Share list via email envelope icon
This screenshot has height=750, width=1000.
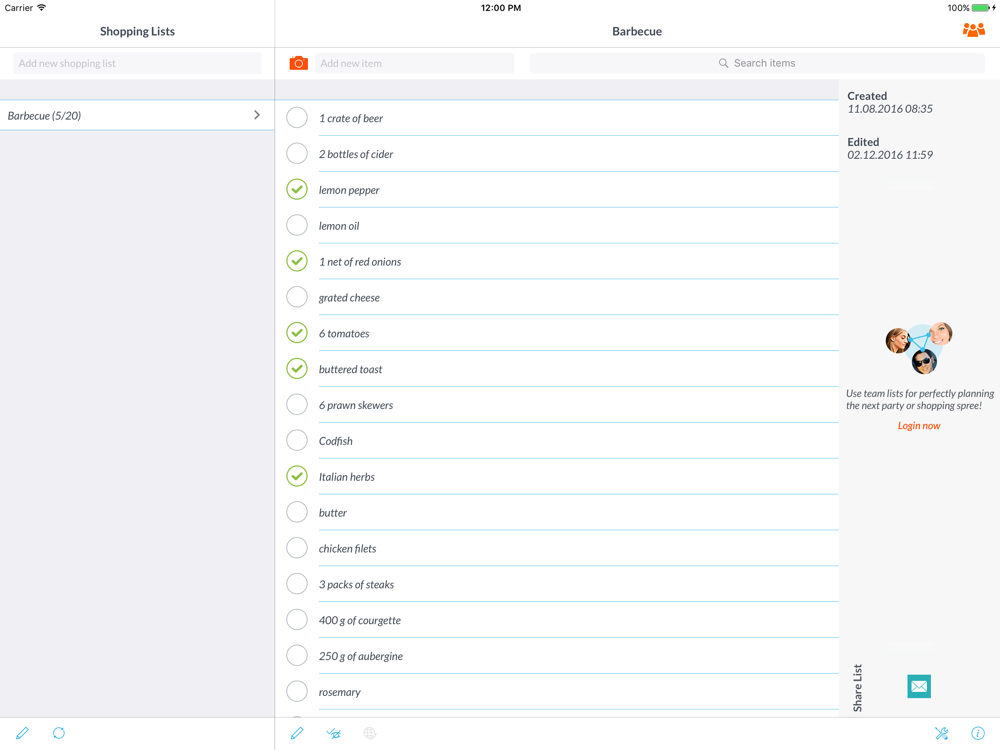click(x=918, y=686)
